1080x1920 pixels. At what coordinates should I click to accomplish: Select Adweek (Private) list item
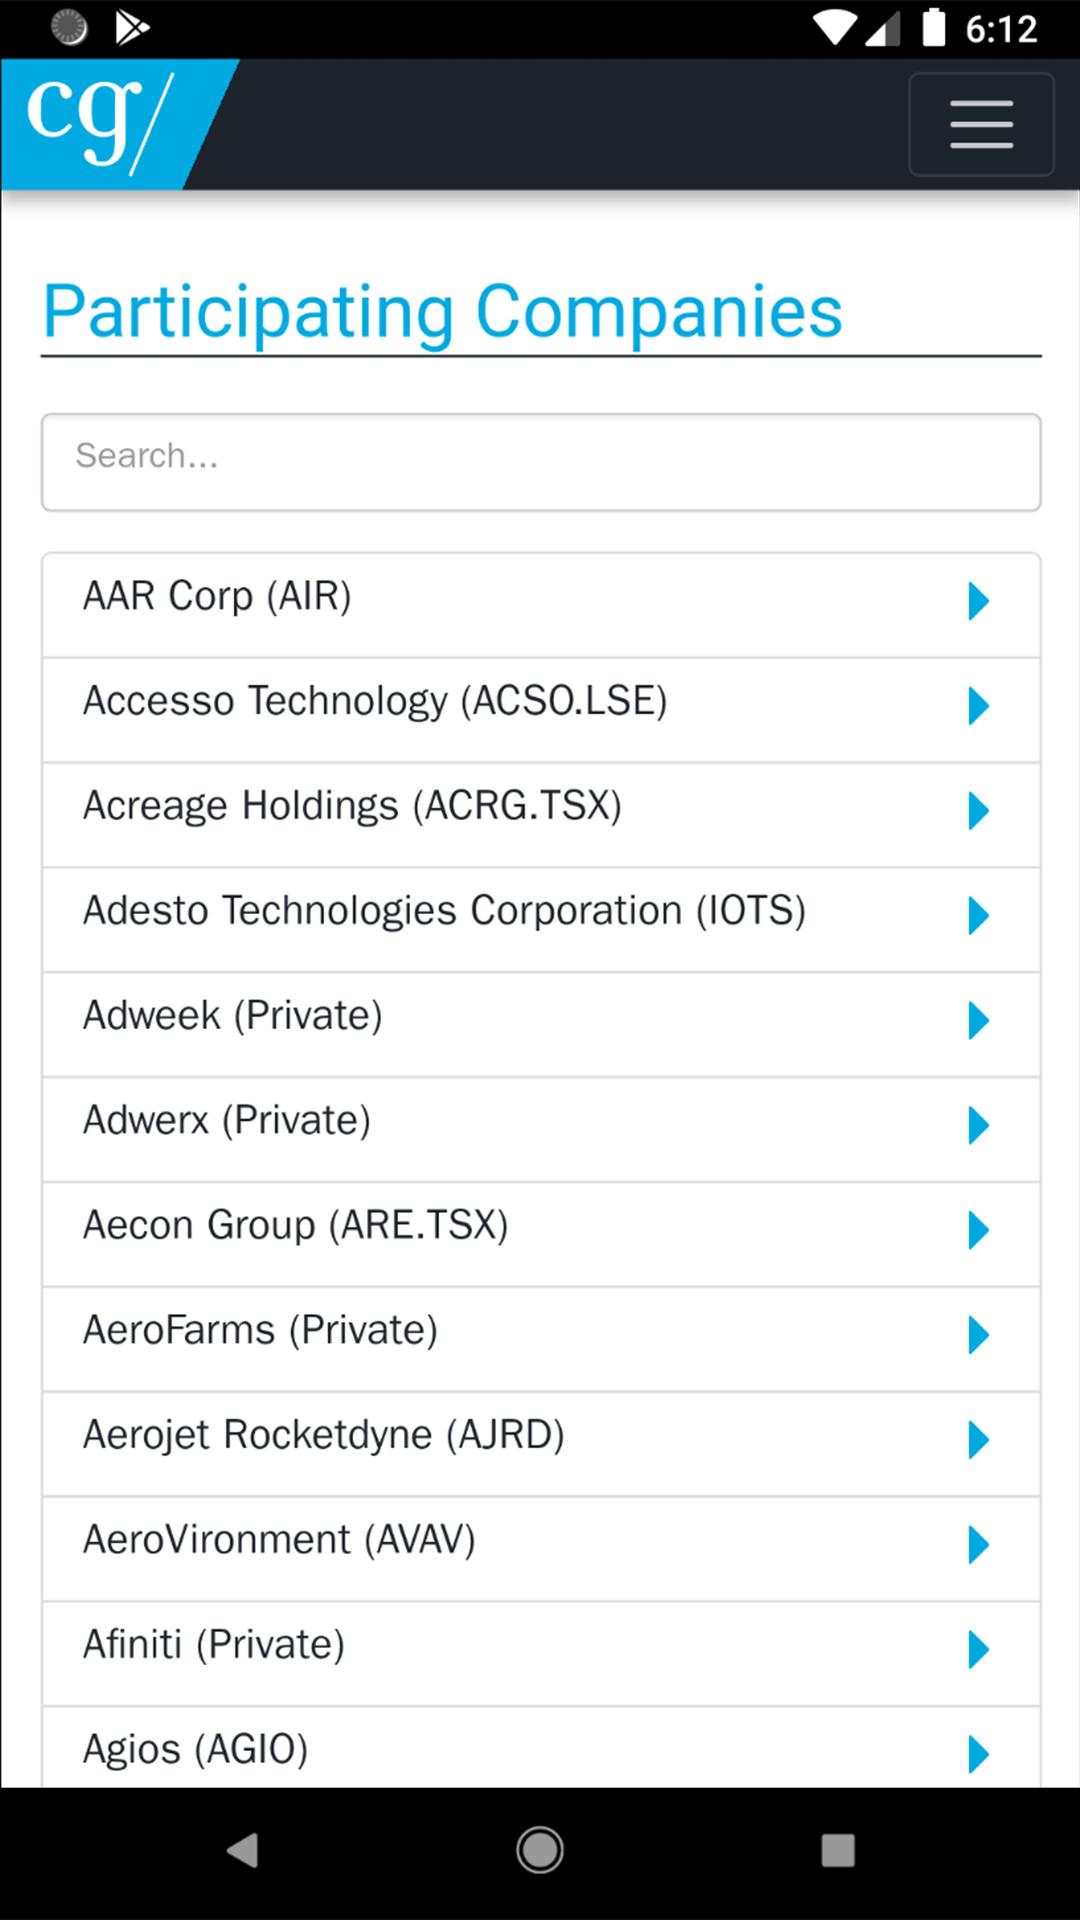(x=541, y=1024)
